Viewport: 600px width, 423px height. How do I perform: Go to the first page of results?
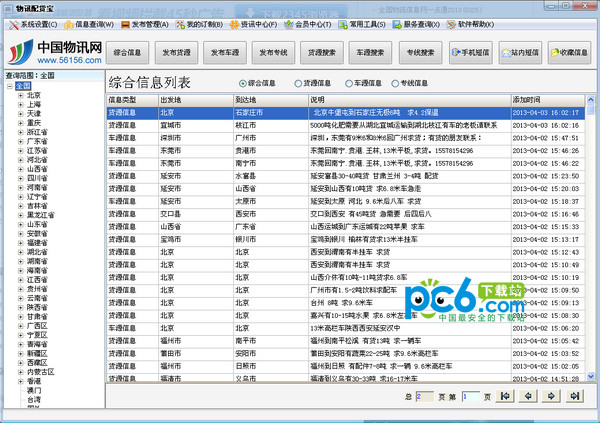[505, 397]
